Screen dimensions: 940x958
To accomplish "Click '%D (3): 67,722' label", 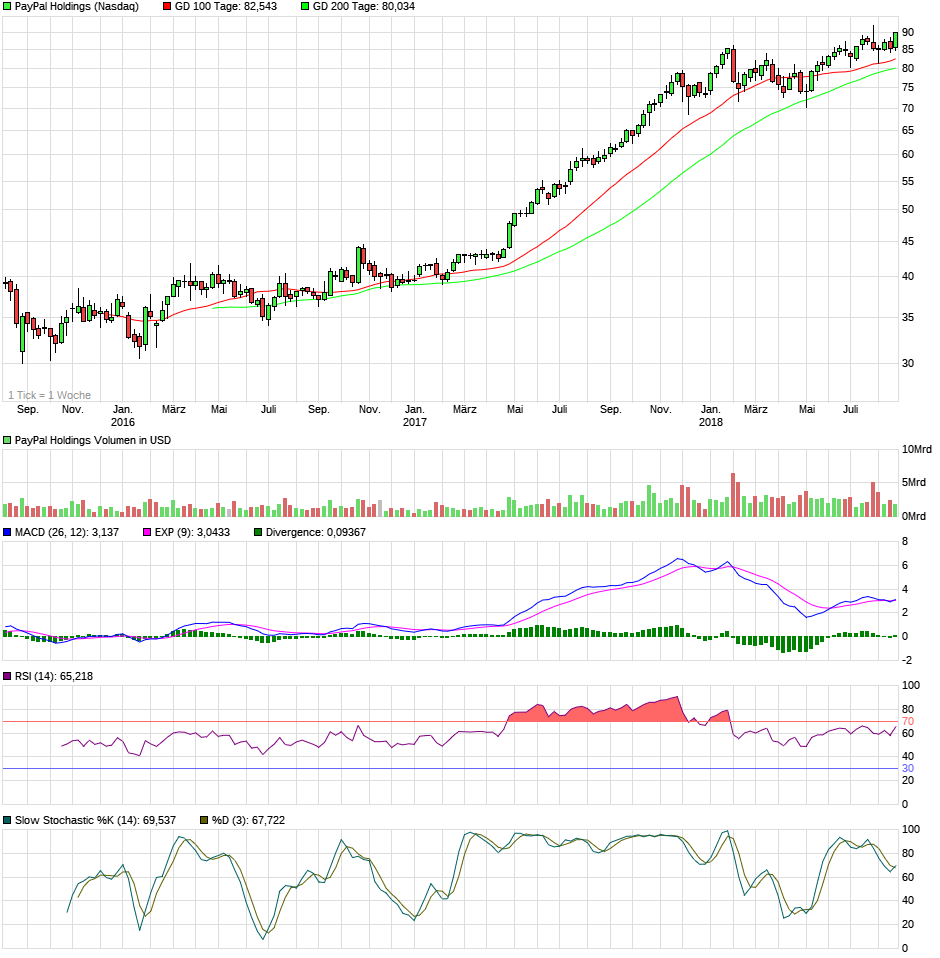I will (249, 821).
